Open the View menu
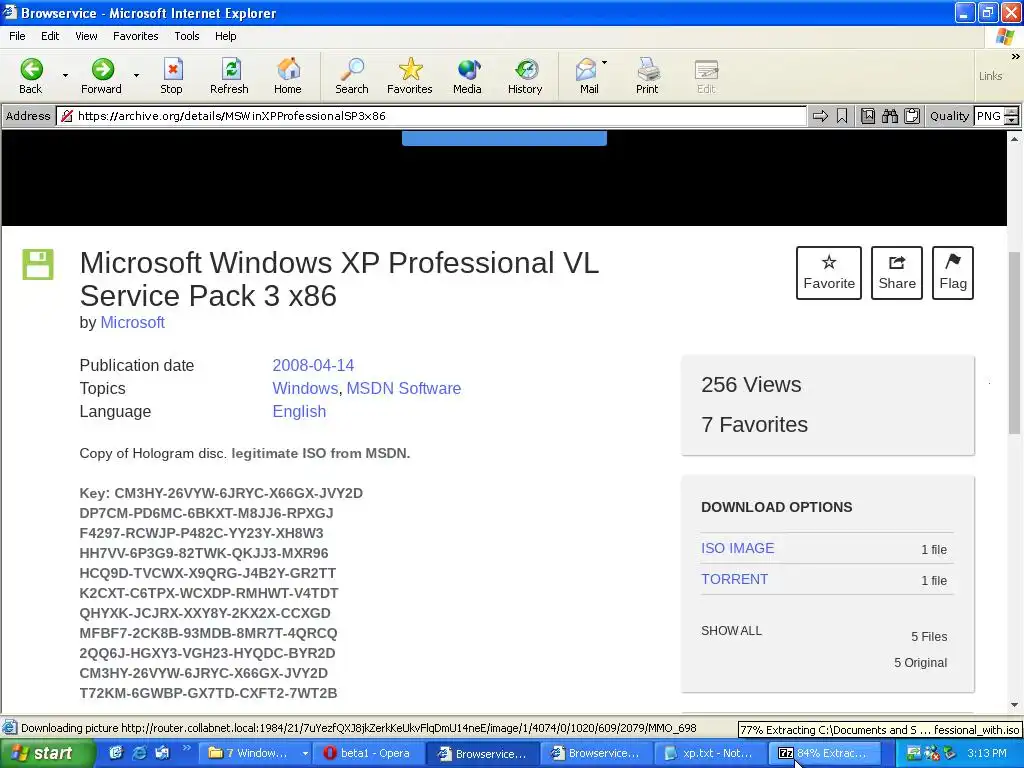The width and height of the screenshot is (1024, 768). click(86, 36)
